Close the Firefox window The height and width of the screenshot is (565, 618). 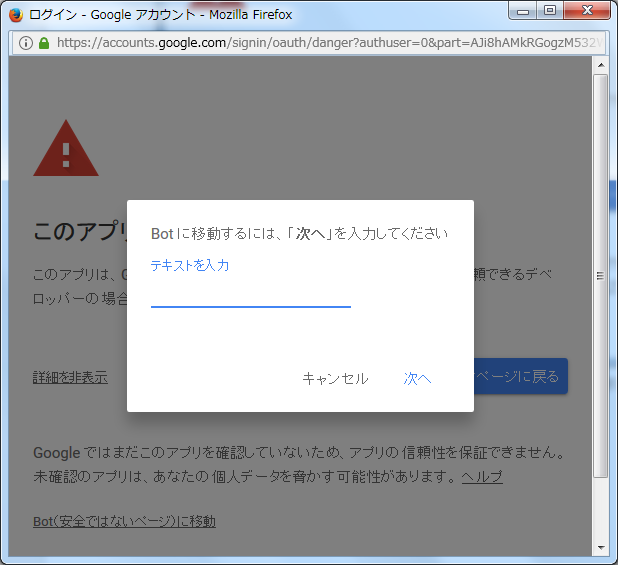pos(587,11)
